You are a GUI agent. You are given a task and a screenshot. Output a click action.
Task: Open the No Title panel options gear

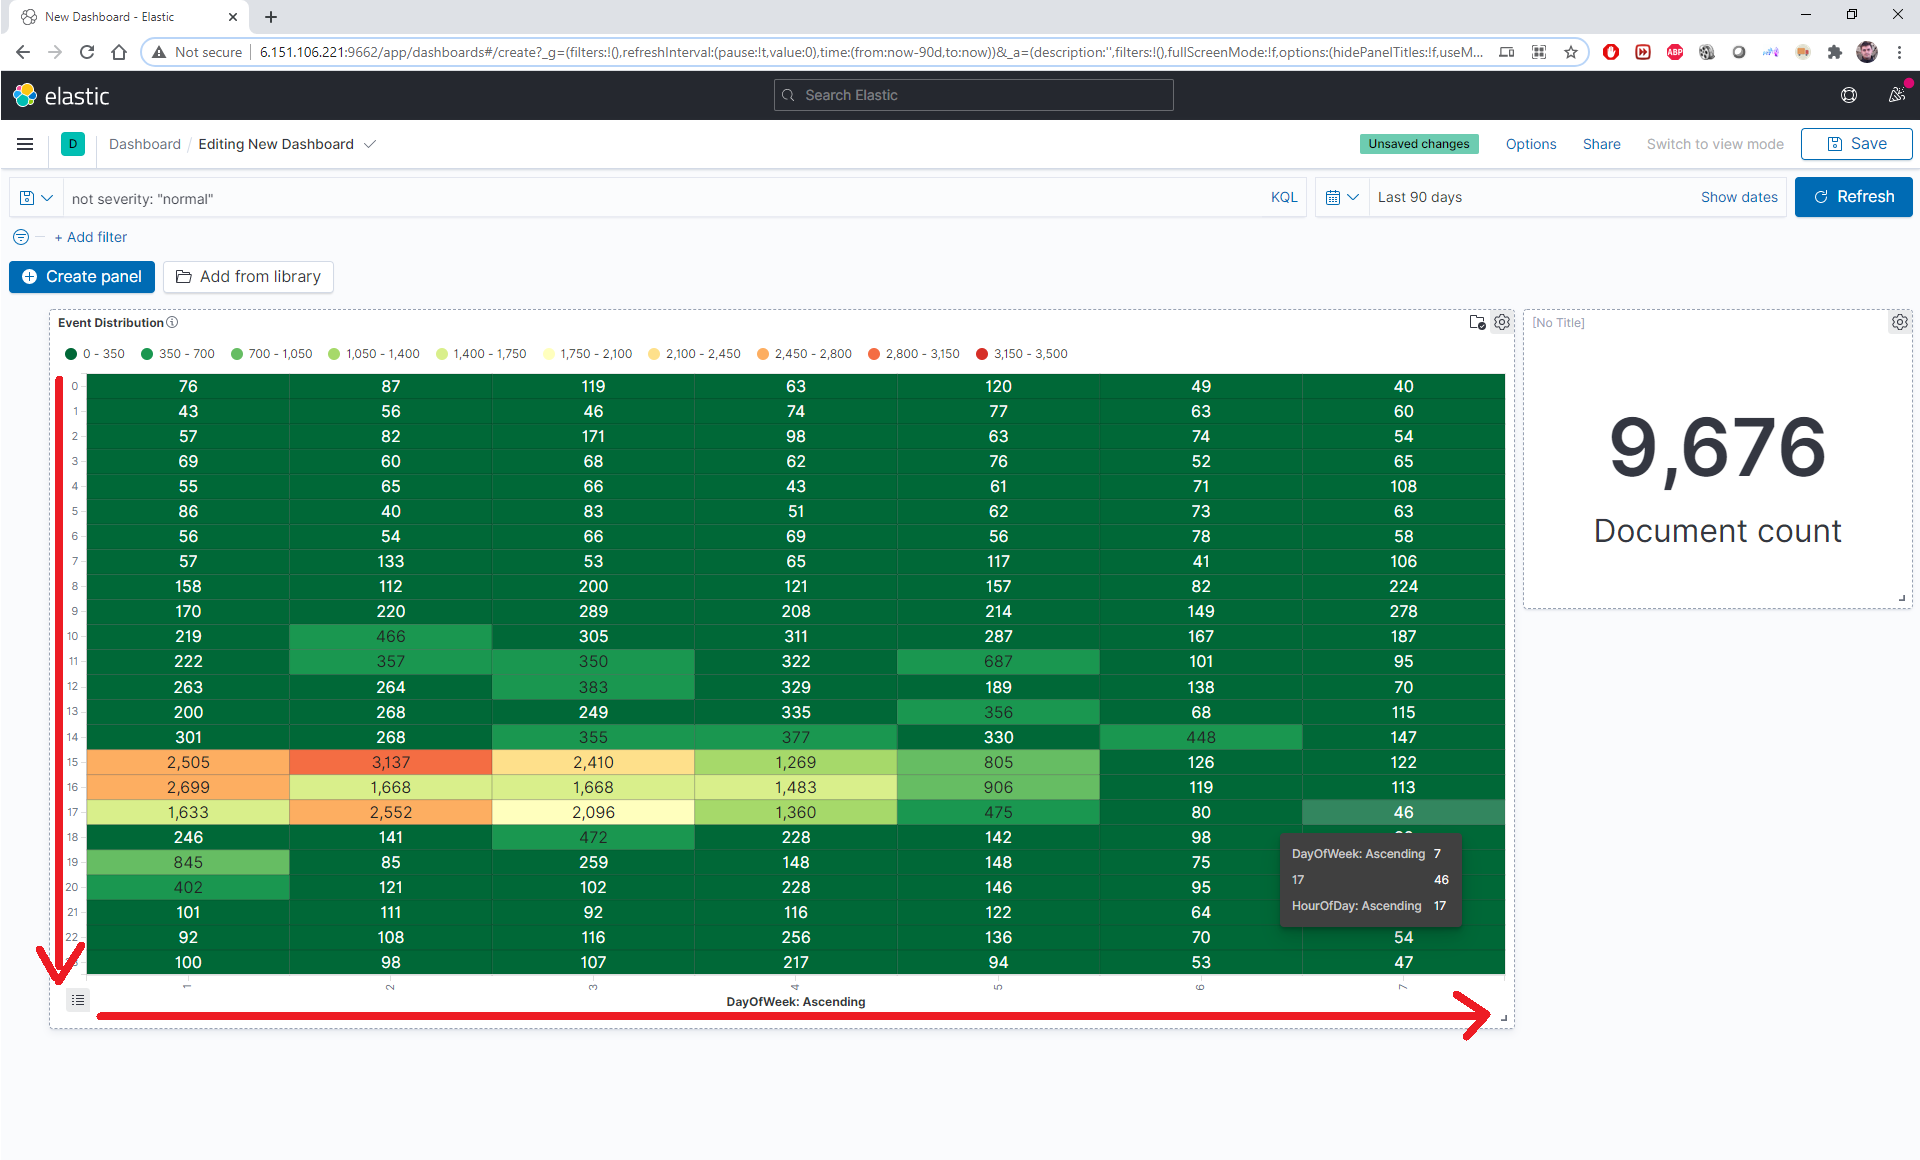pos(1899,322)
